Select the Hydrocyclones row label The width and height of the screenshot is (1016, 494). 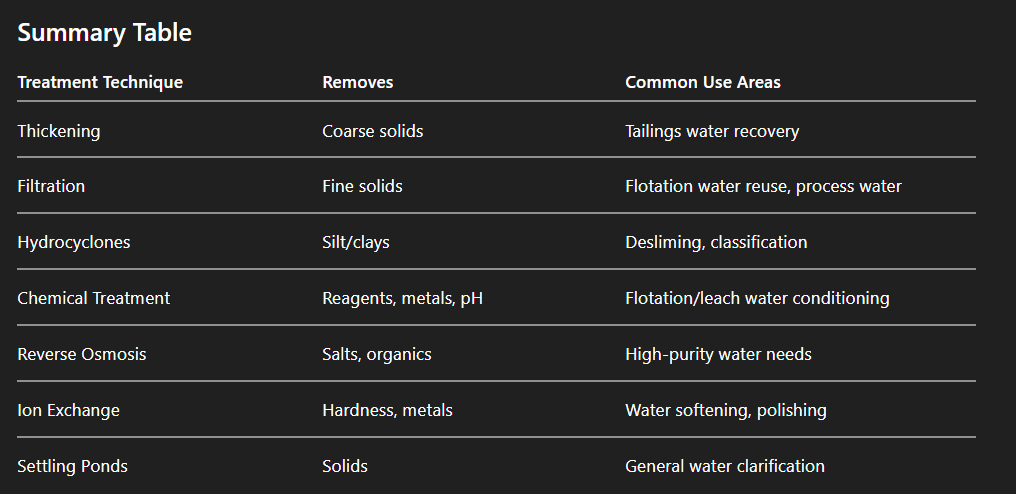(74, 242)
